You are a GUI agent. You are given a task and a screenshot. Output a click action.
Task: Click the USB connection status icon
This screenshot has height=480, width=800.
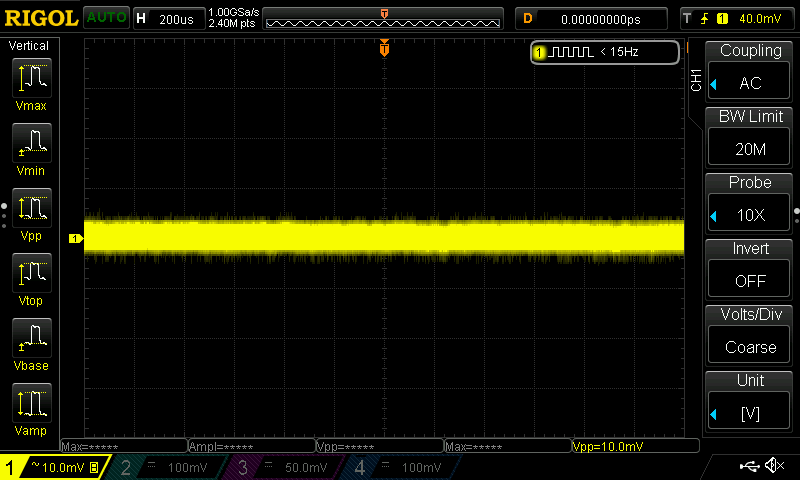(749, 467)
